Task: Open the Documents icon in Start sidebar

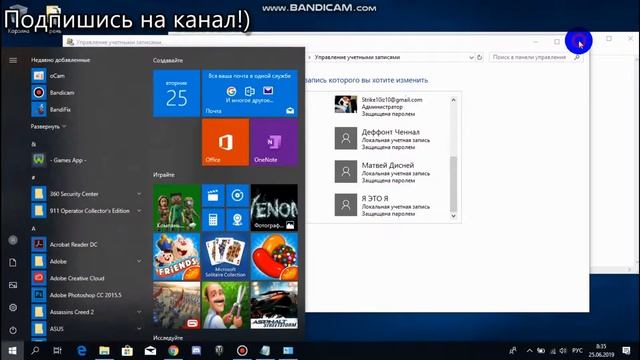Action: 13,262
